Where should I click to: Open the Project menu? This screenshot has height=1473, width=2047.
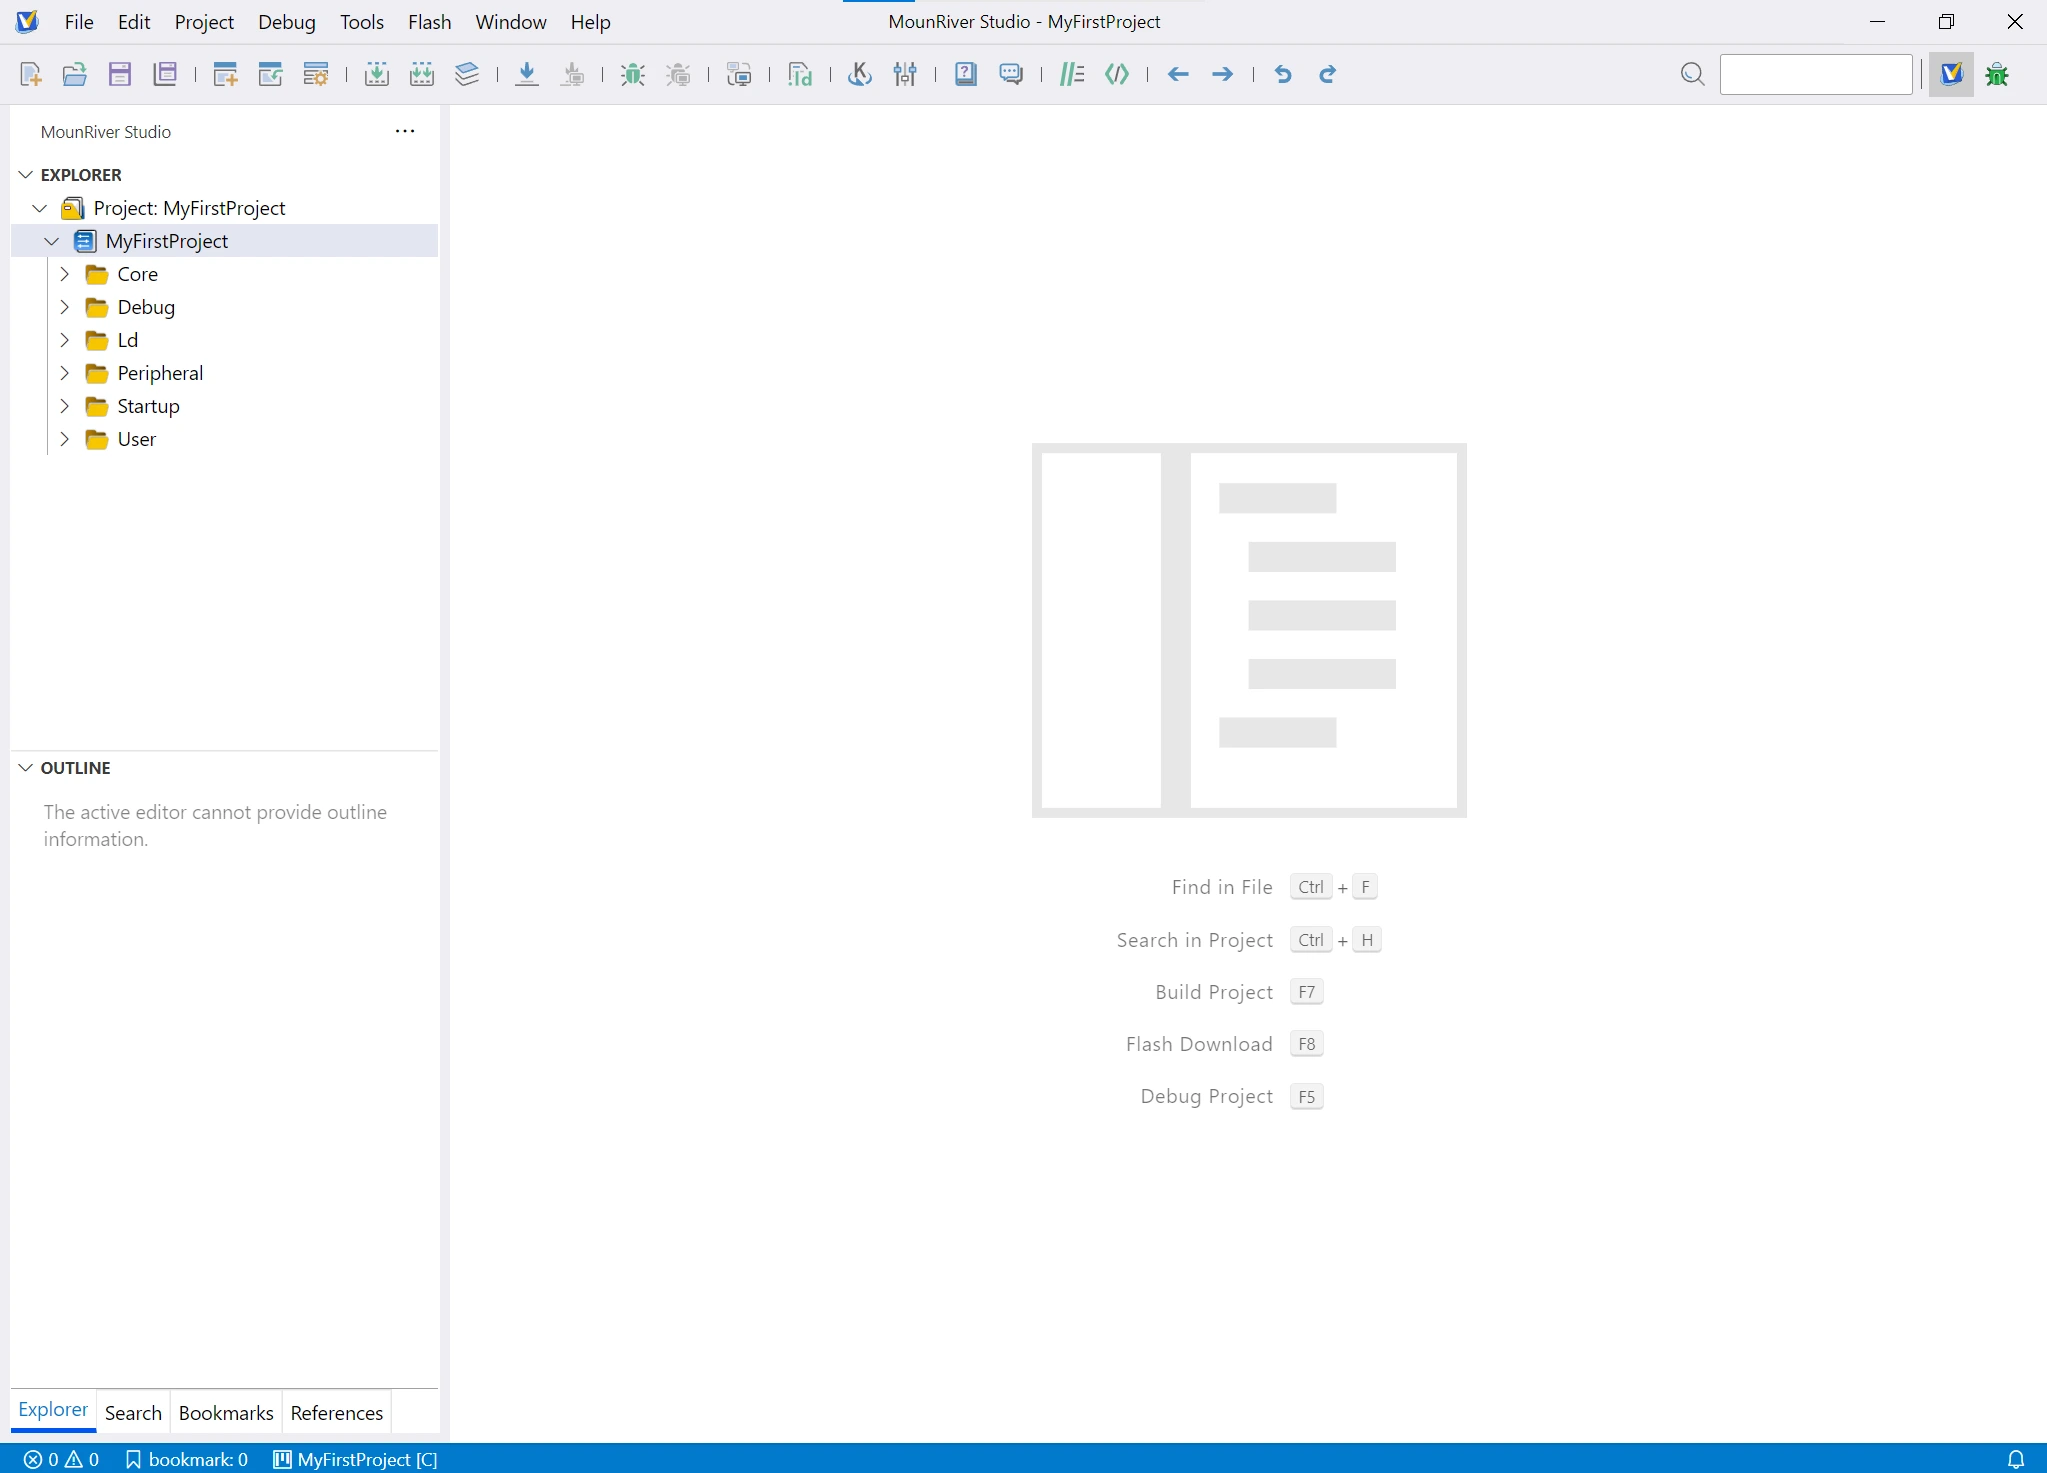tap(204, 22)
